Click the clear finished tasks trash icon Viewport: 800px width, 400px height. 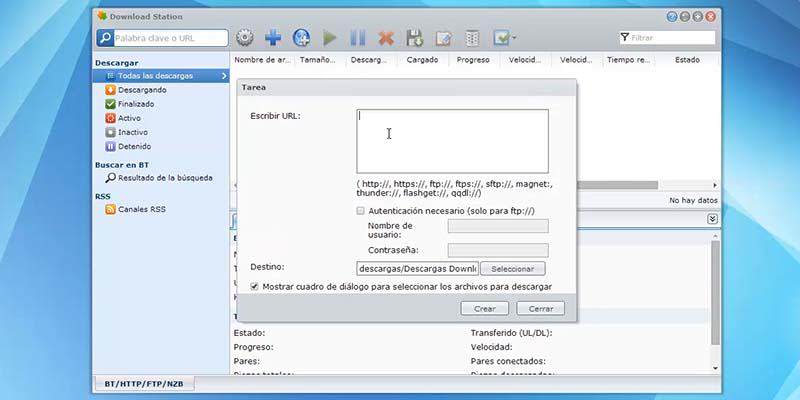pos(472,38)
